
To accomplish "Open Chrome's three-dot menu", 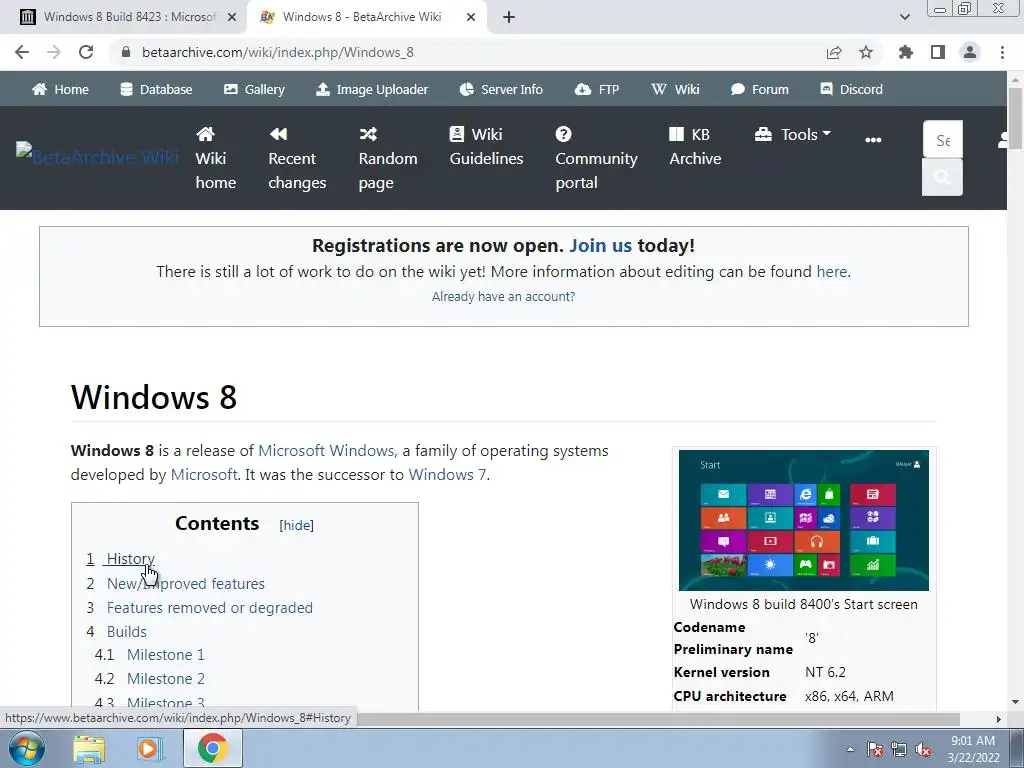I will (x=1002, y=52).
